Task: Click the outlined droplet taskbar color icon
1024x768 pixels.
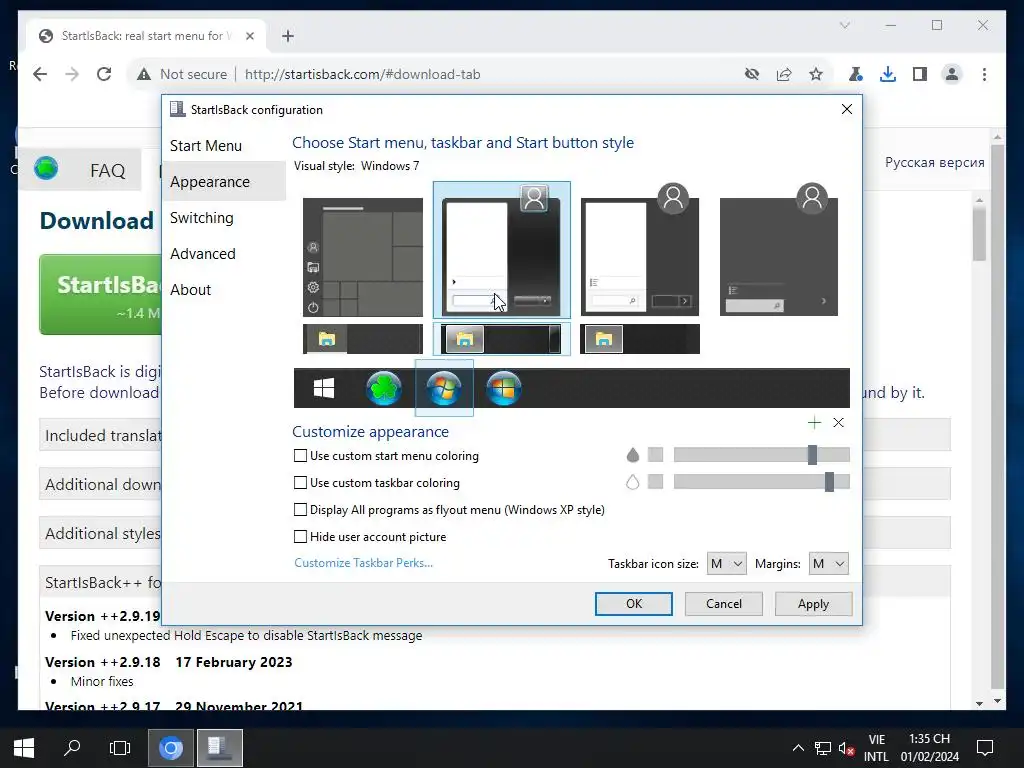Action: pos(632,482)
